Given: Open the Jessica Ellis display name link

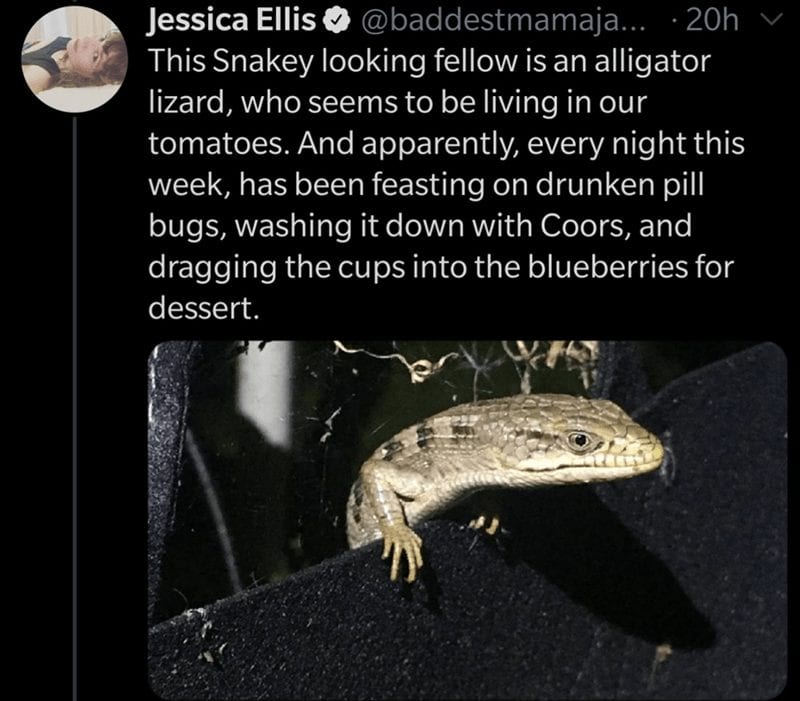Looking at the screenshot, I should 232,20.
